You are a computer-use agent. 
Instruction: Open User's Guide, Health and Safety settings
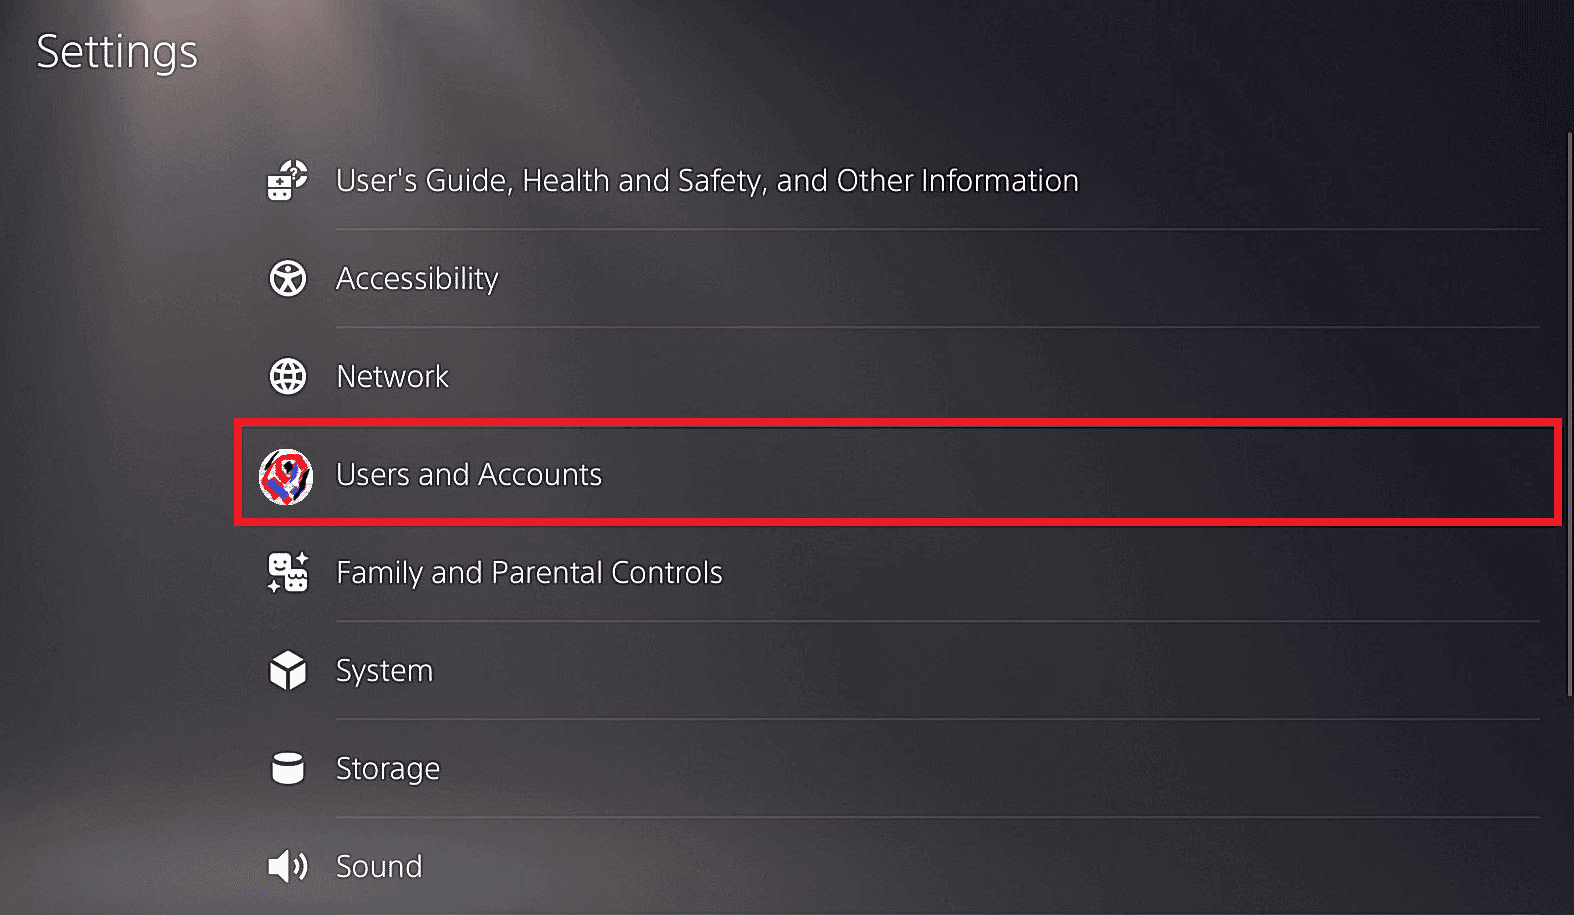coord(706,181)
